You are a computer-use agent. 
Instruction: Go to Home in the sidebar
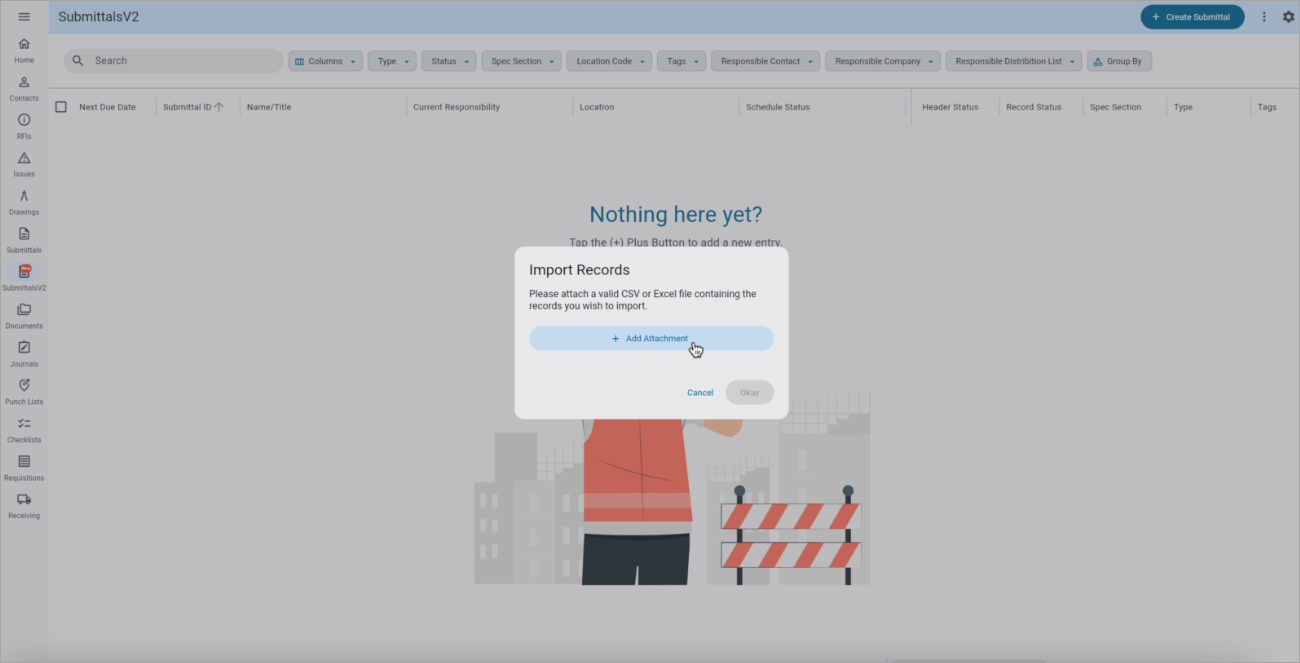click(24, 51)
